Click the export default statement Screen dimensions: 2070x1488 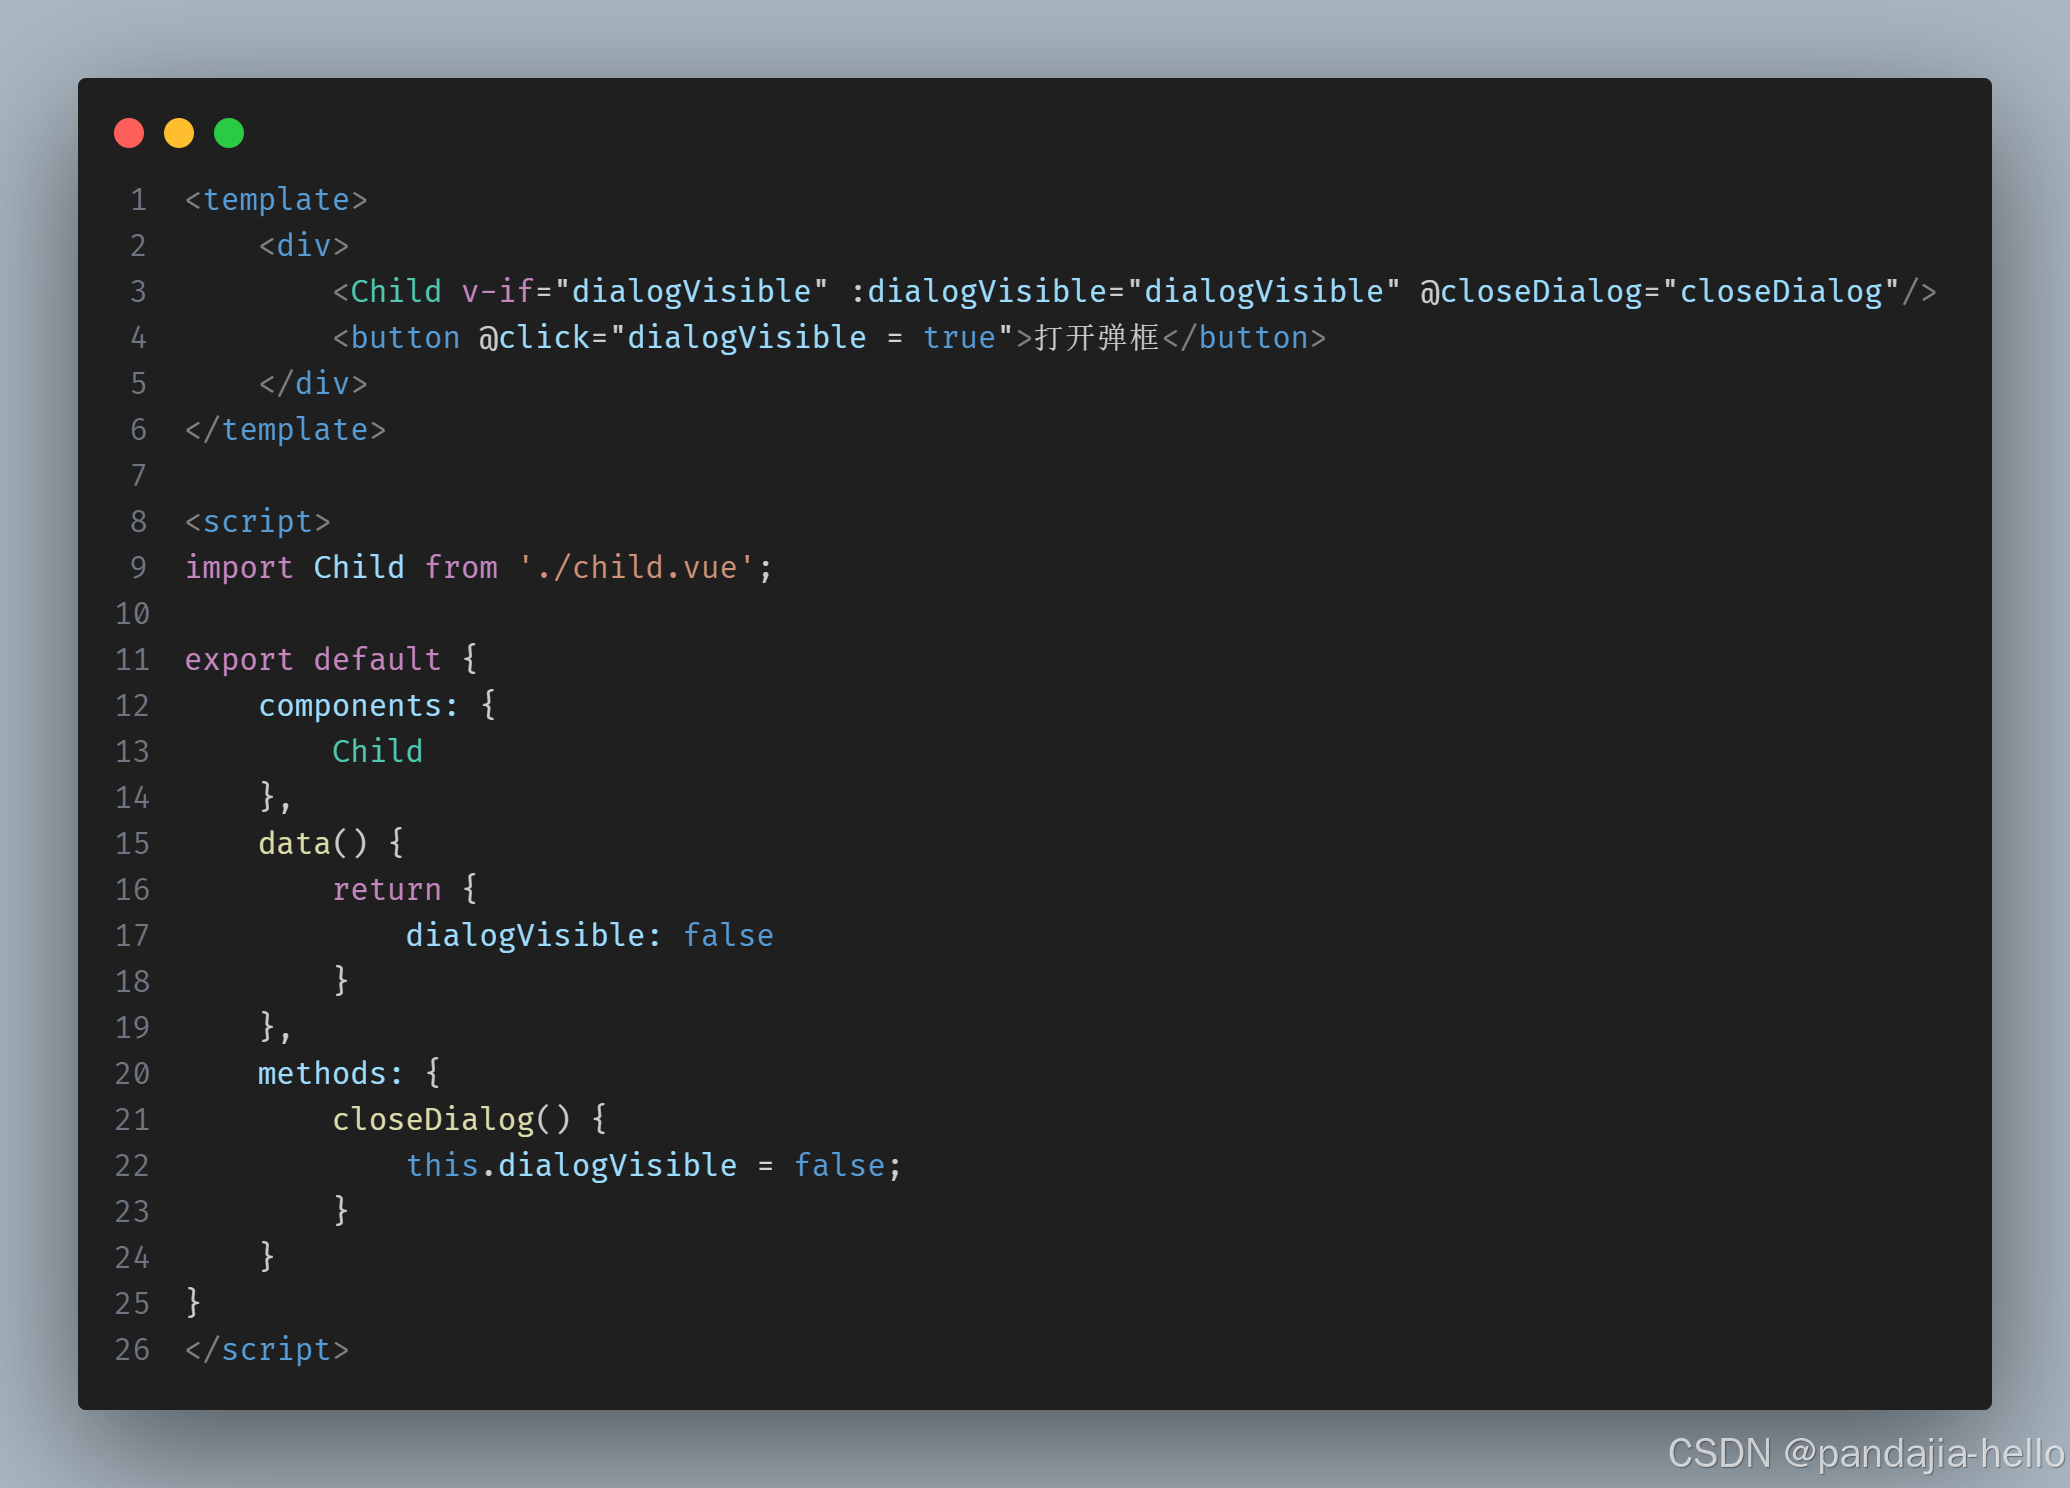coord(313,660)
